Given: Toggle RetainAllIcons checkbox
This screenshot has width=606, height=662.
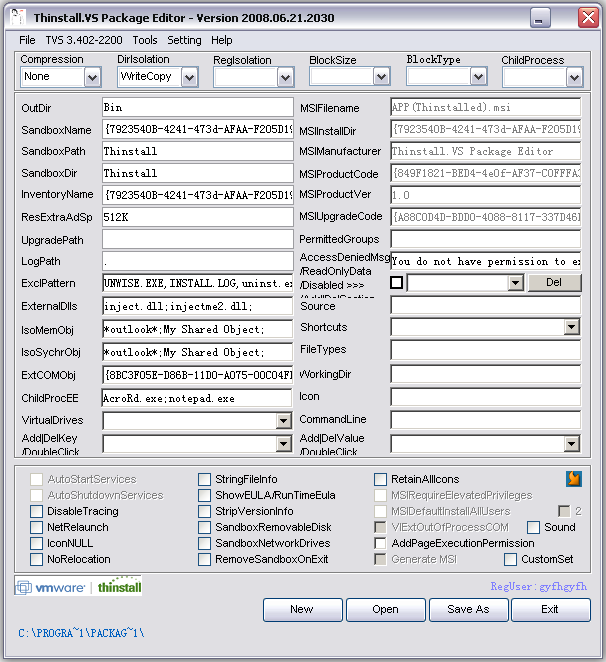Looking at the screenshot, I should point(380,479).
